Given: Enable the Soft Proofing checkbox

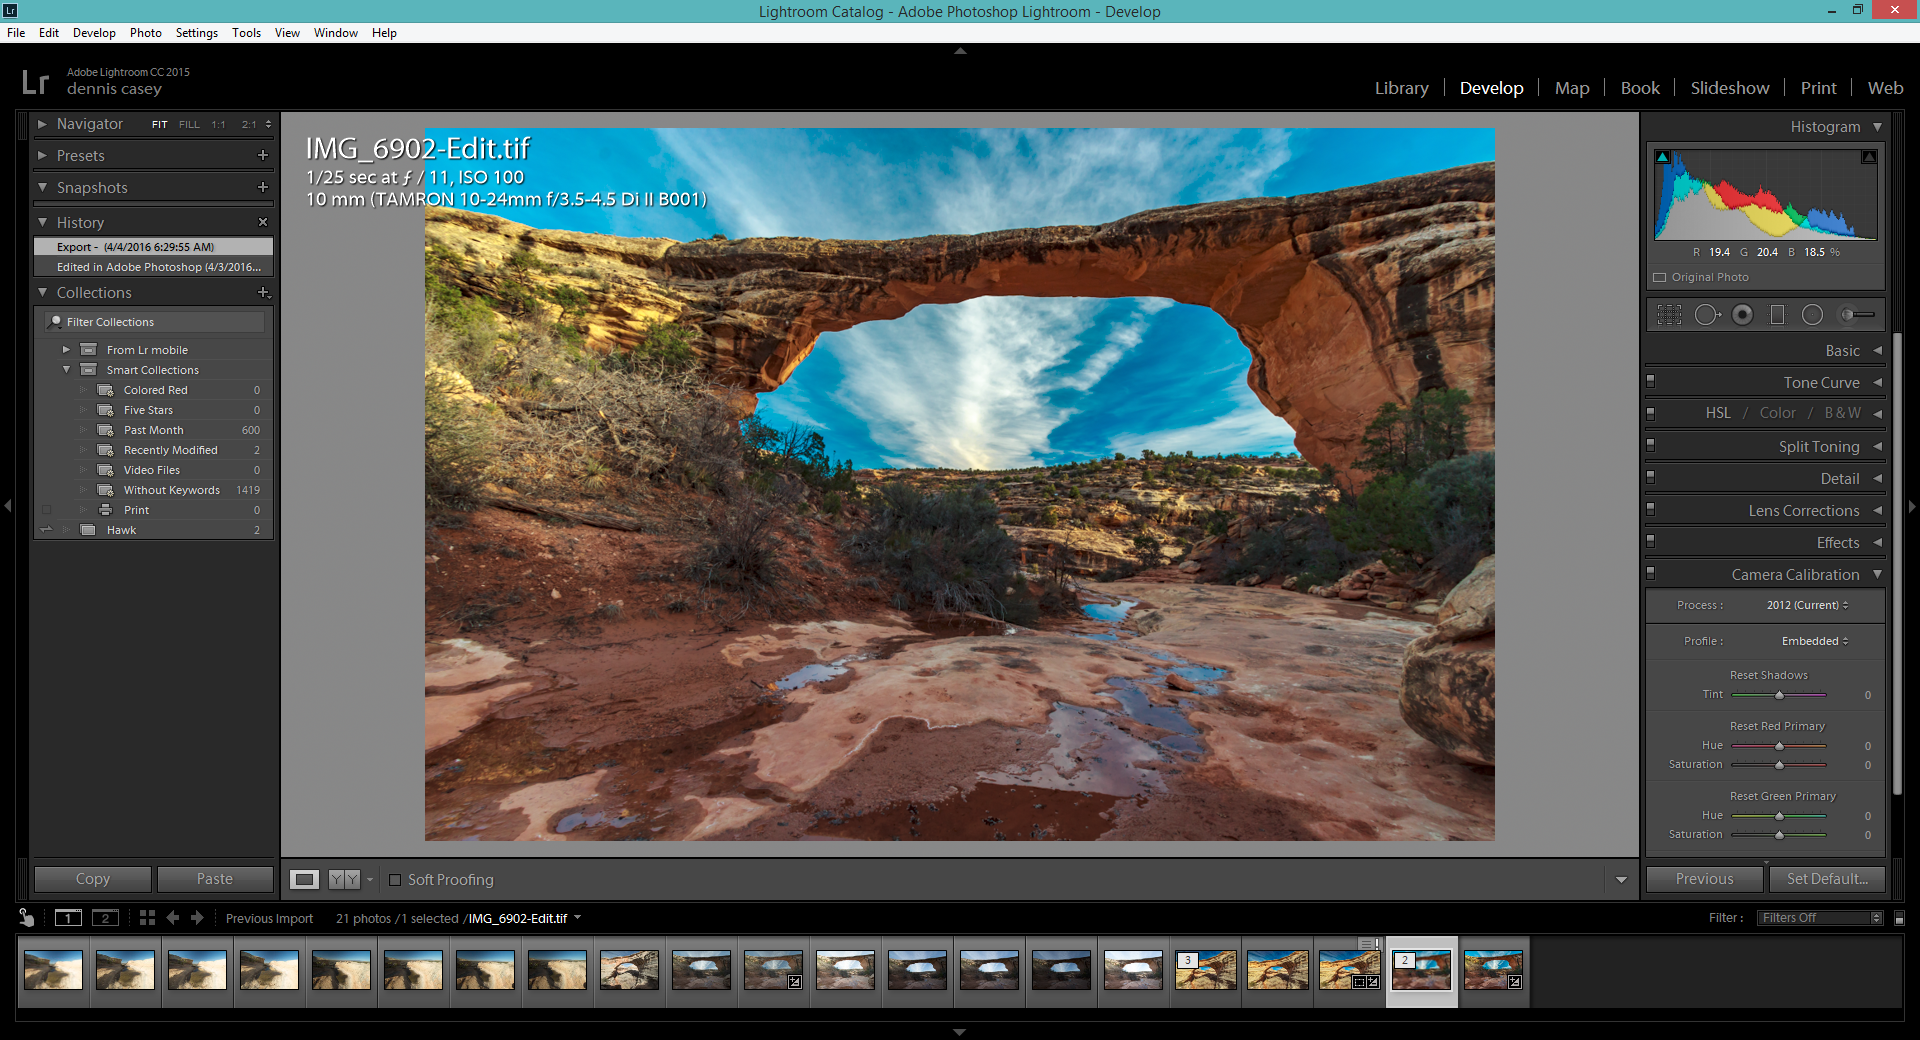Looking at the screenshot, I should pyautogui.click(x=395, y=880).
